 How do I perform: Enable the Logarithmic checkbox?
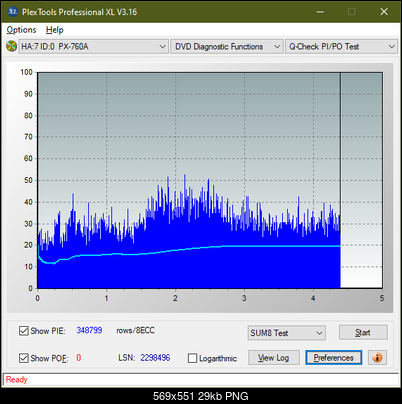[192, 358]
